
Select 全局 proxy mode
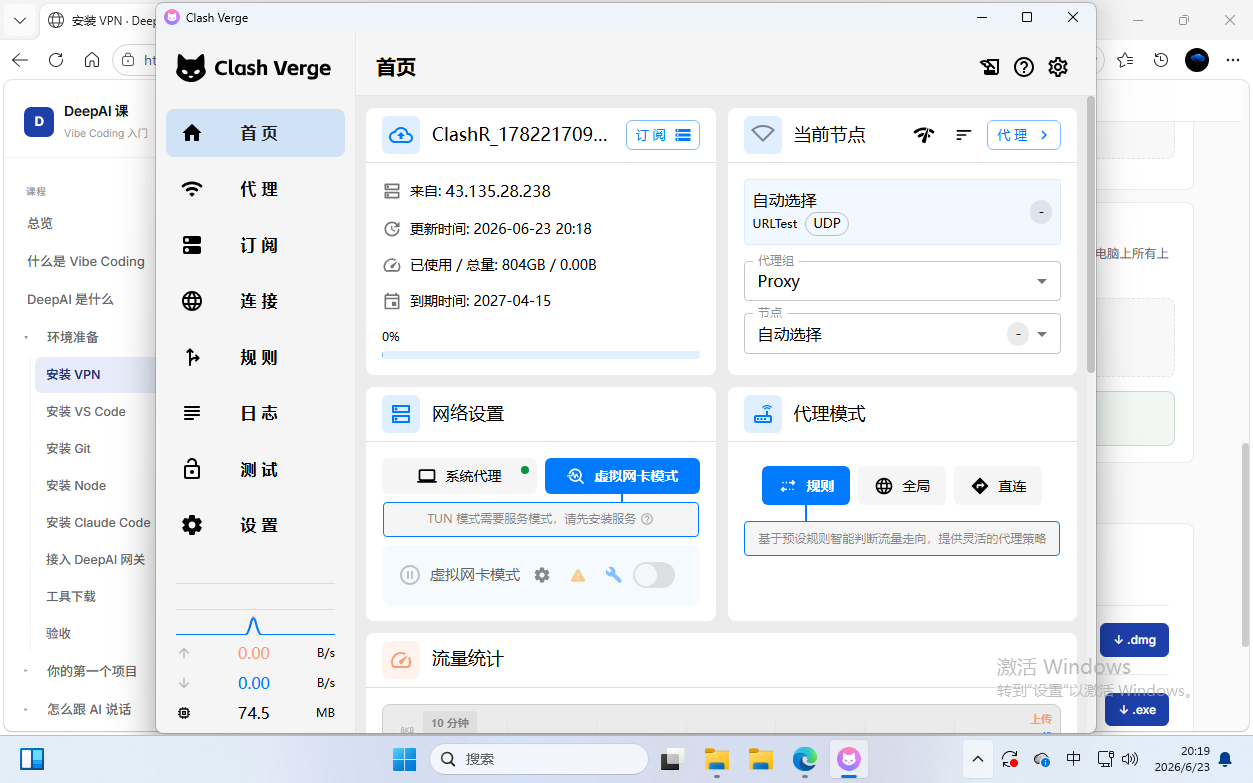pos(902,486)
